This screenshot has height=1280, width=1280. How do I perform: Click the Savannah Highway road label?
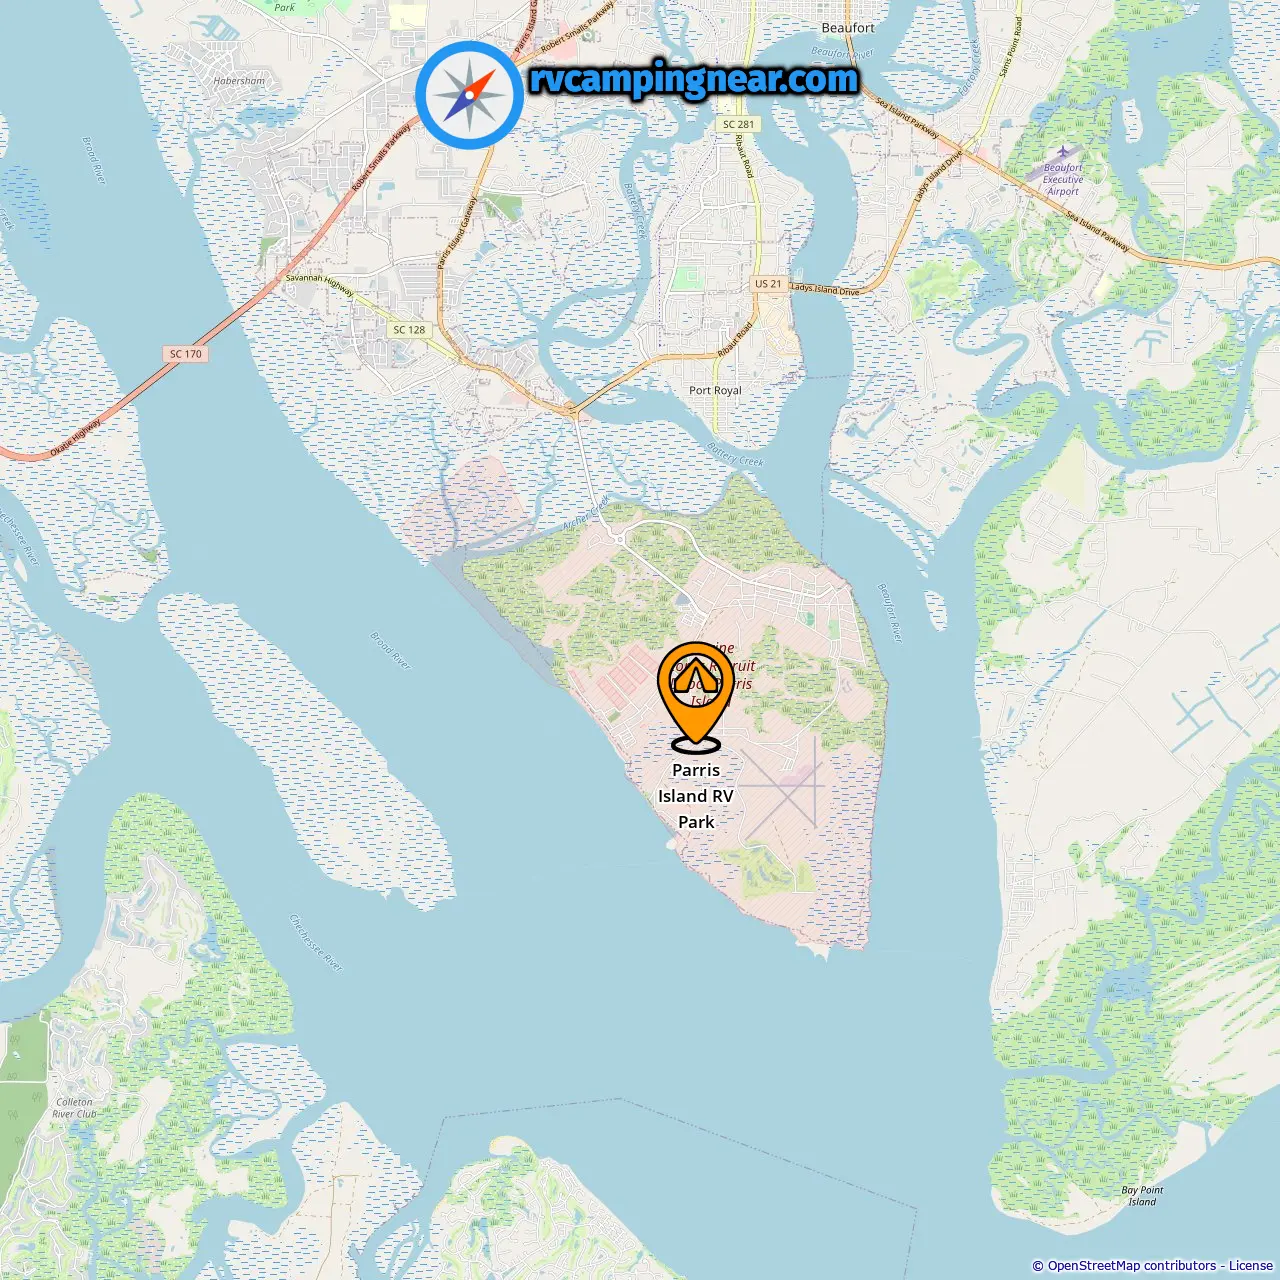pos(320,286)
